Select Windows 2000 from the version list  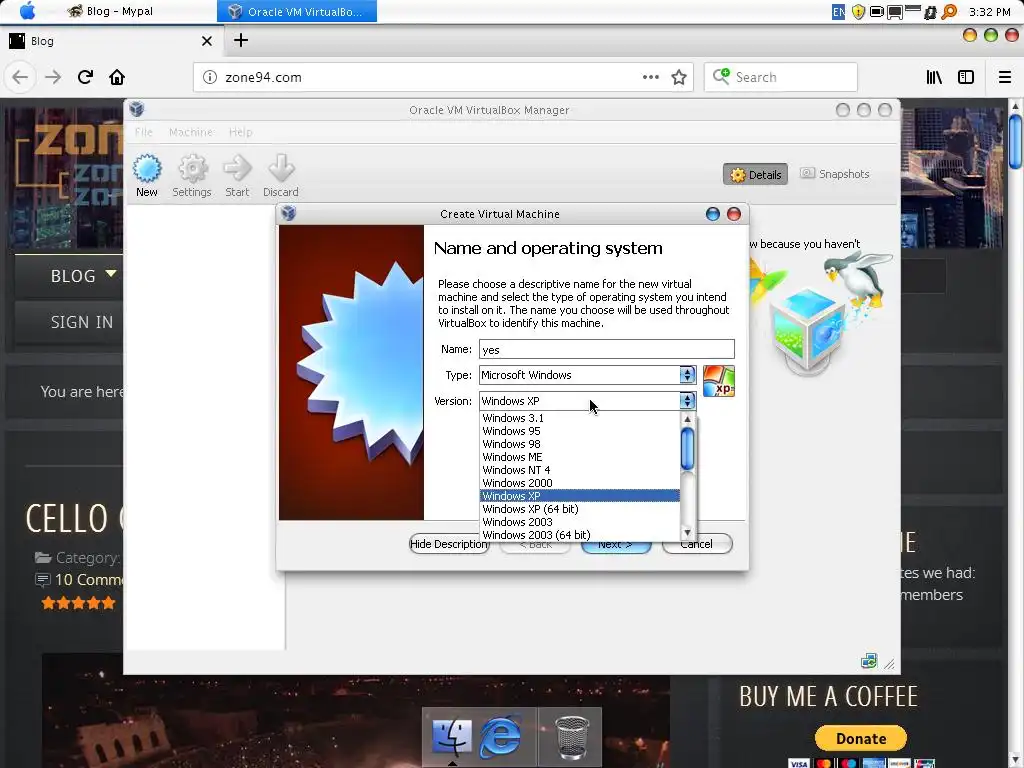point(579,483)
